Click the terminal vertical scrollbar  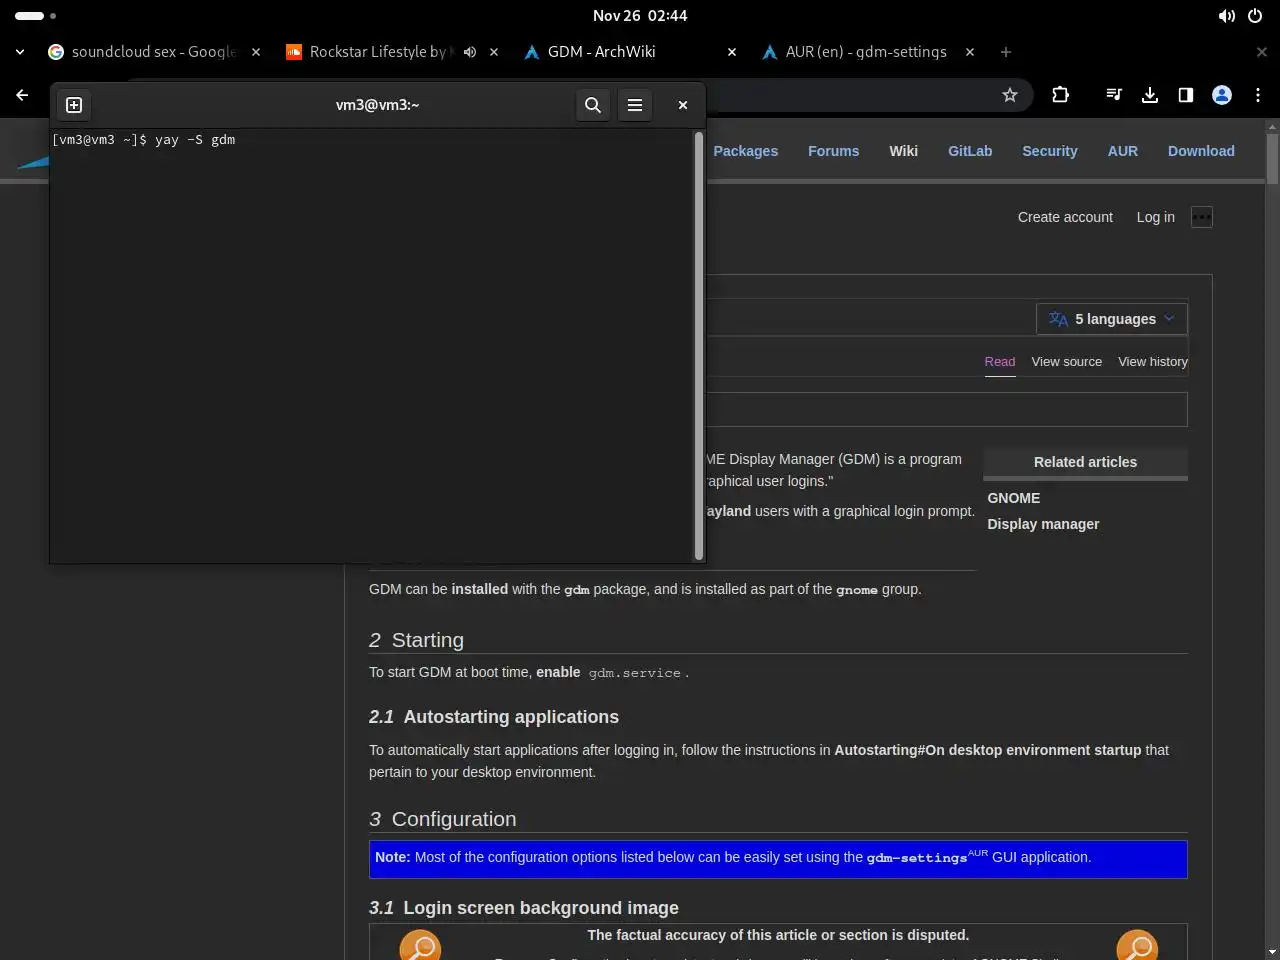click(699, 346)
